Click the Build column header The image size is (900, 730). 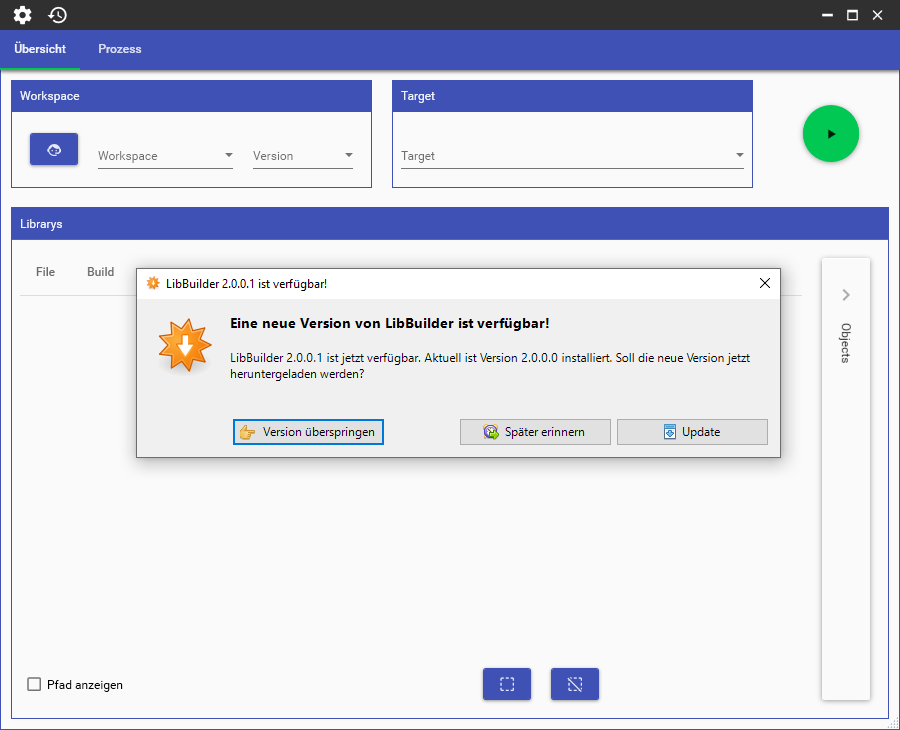100,272
